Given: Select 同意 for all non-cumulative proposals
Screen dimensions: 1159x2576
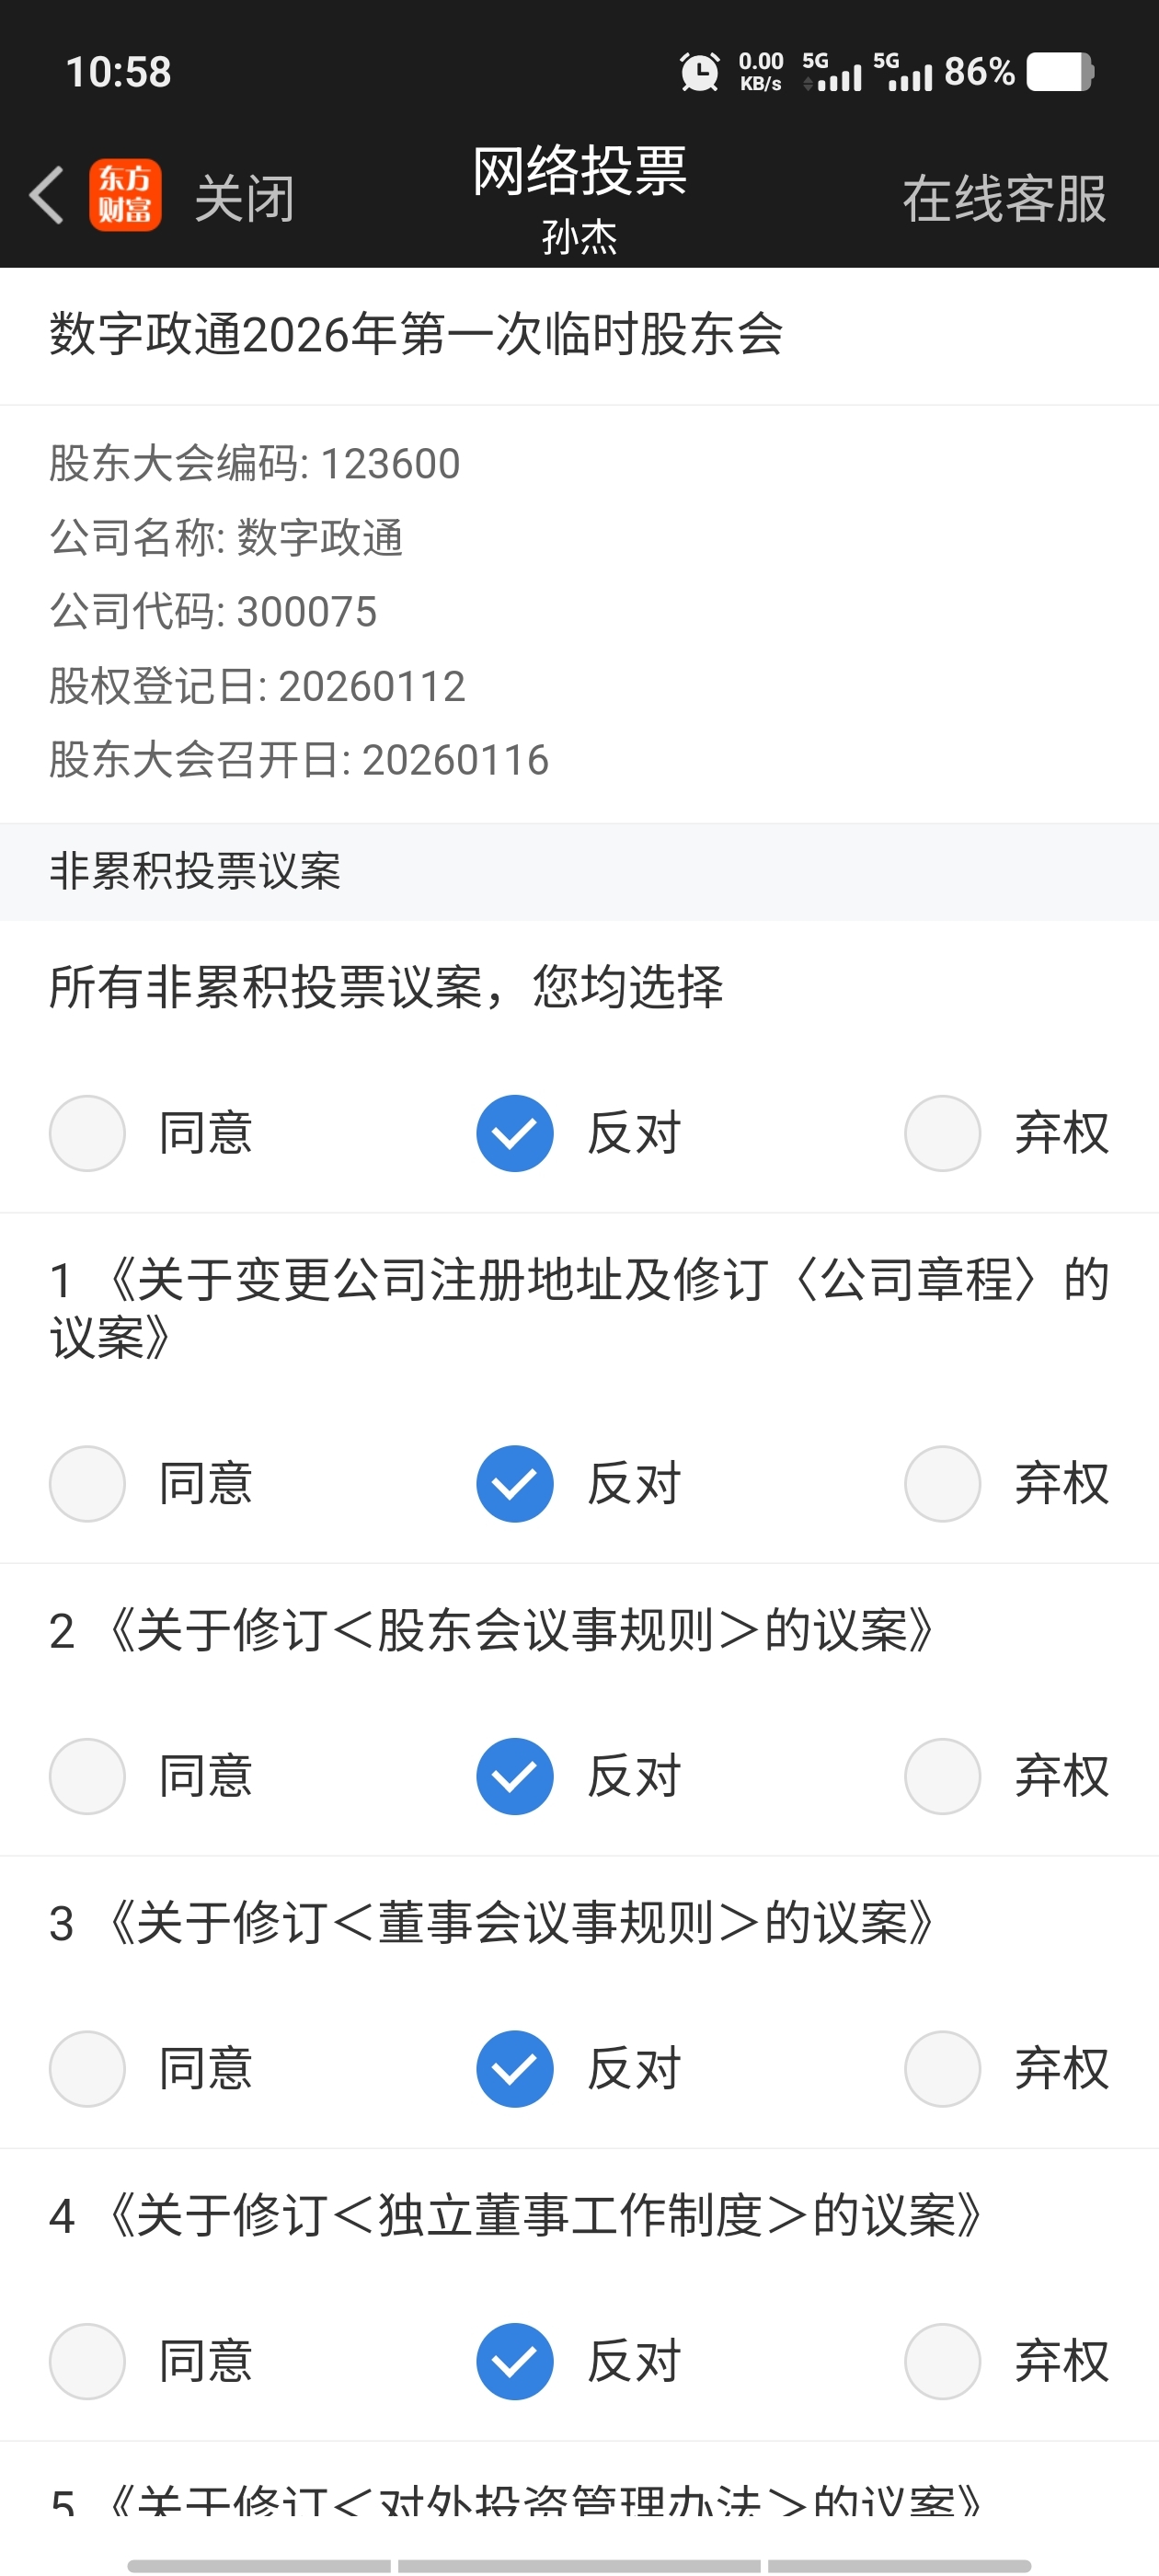Looking at the screenshot, I should [88, 1133].
